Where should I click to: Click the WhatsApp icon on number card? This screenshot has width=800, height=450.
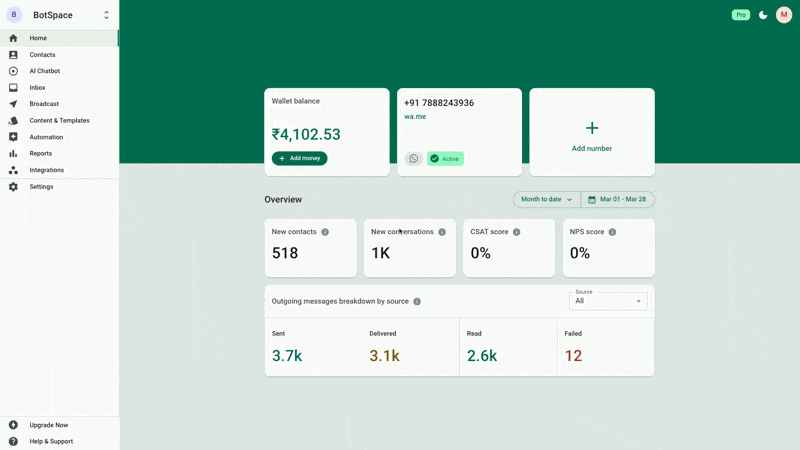(414, 159)
